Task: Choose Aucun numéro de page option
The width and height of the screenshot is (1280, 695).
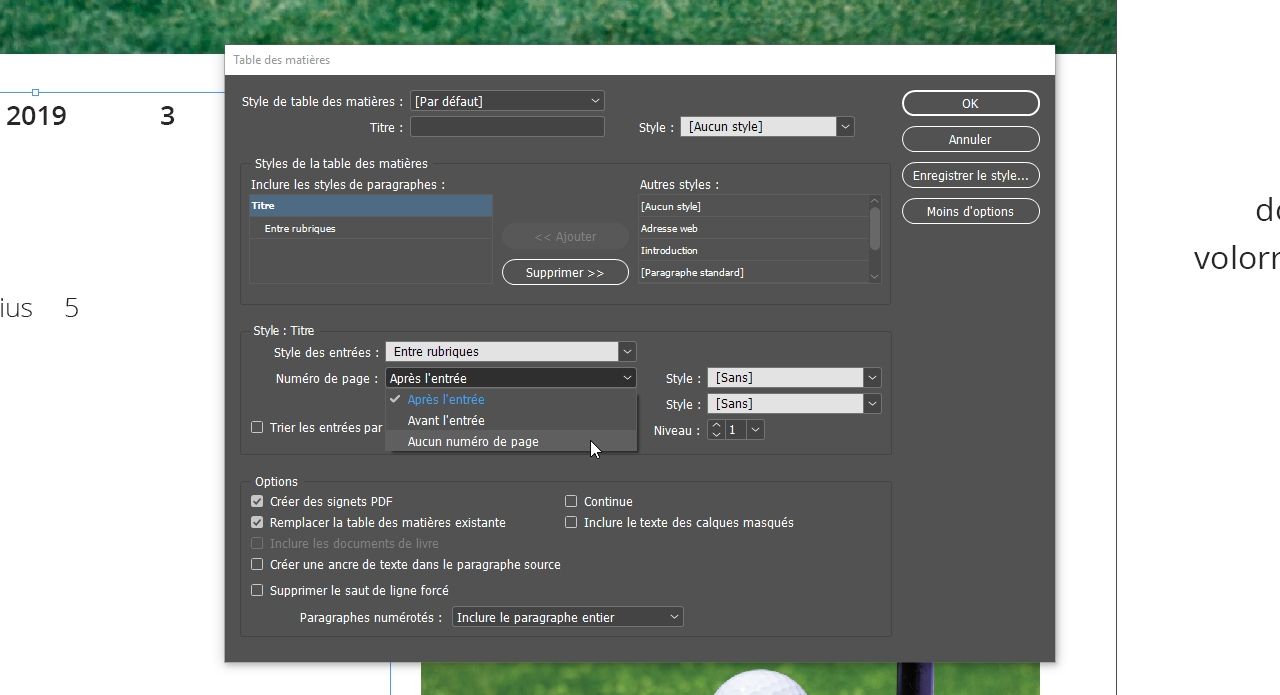Action: tap(511, 441)
